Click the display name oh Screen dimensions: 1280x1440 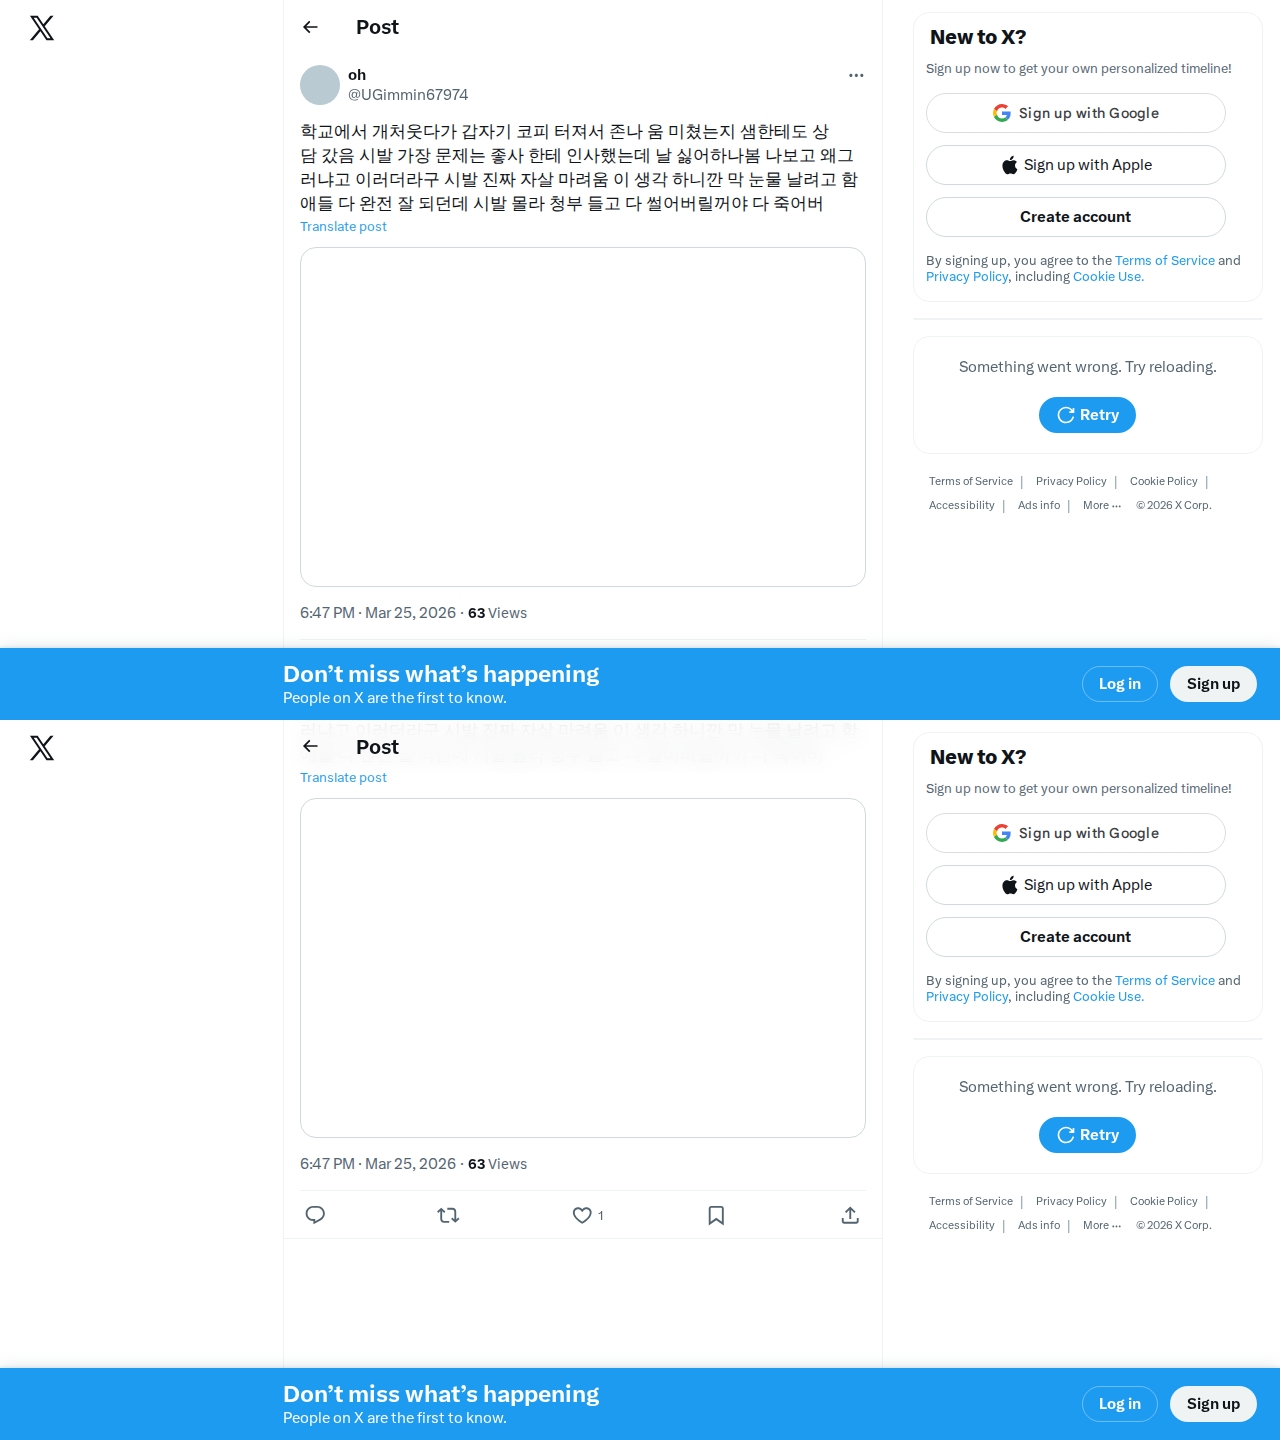tap(357, 75)
